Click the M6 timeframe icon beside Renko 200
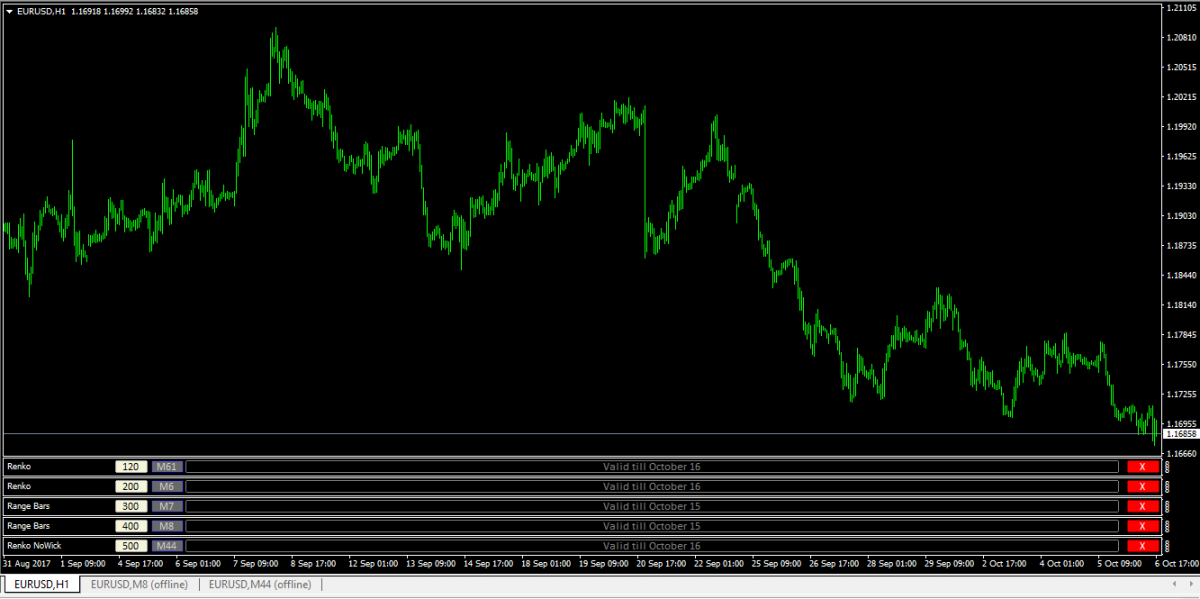 point(165,486)
